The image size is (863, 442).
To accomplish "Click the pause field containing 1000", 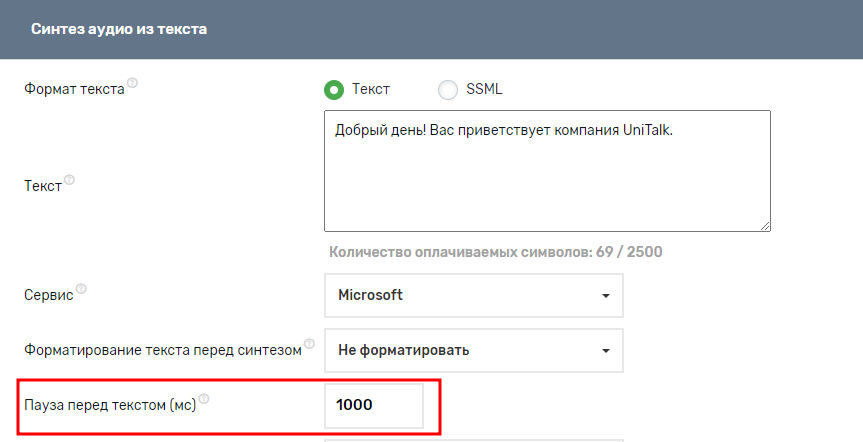I will pyautogui.click(x=373, y=405).
